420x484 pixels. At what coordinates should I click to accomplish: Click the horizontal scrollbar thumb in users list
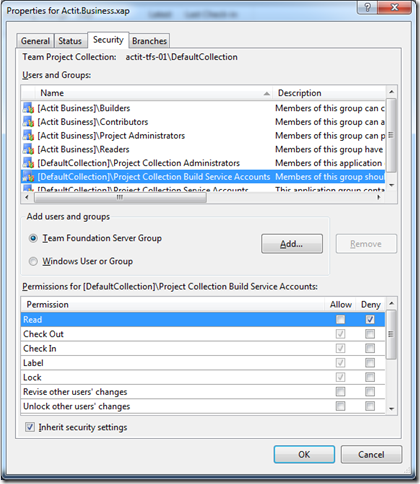[120, 197]
